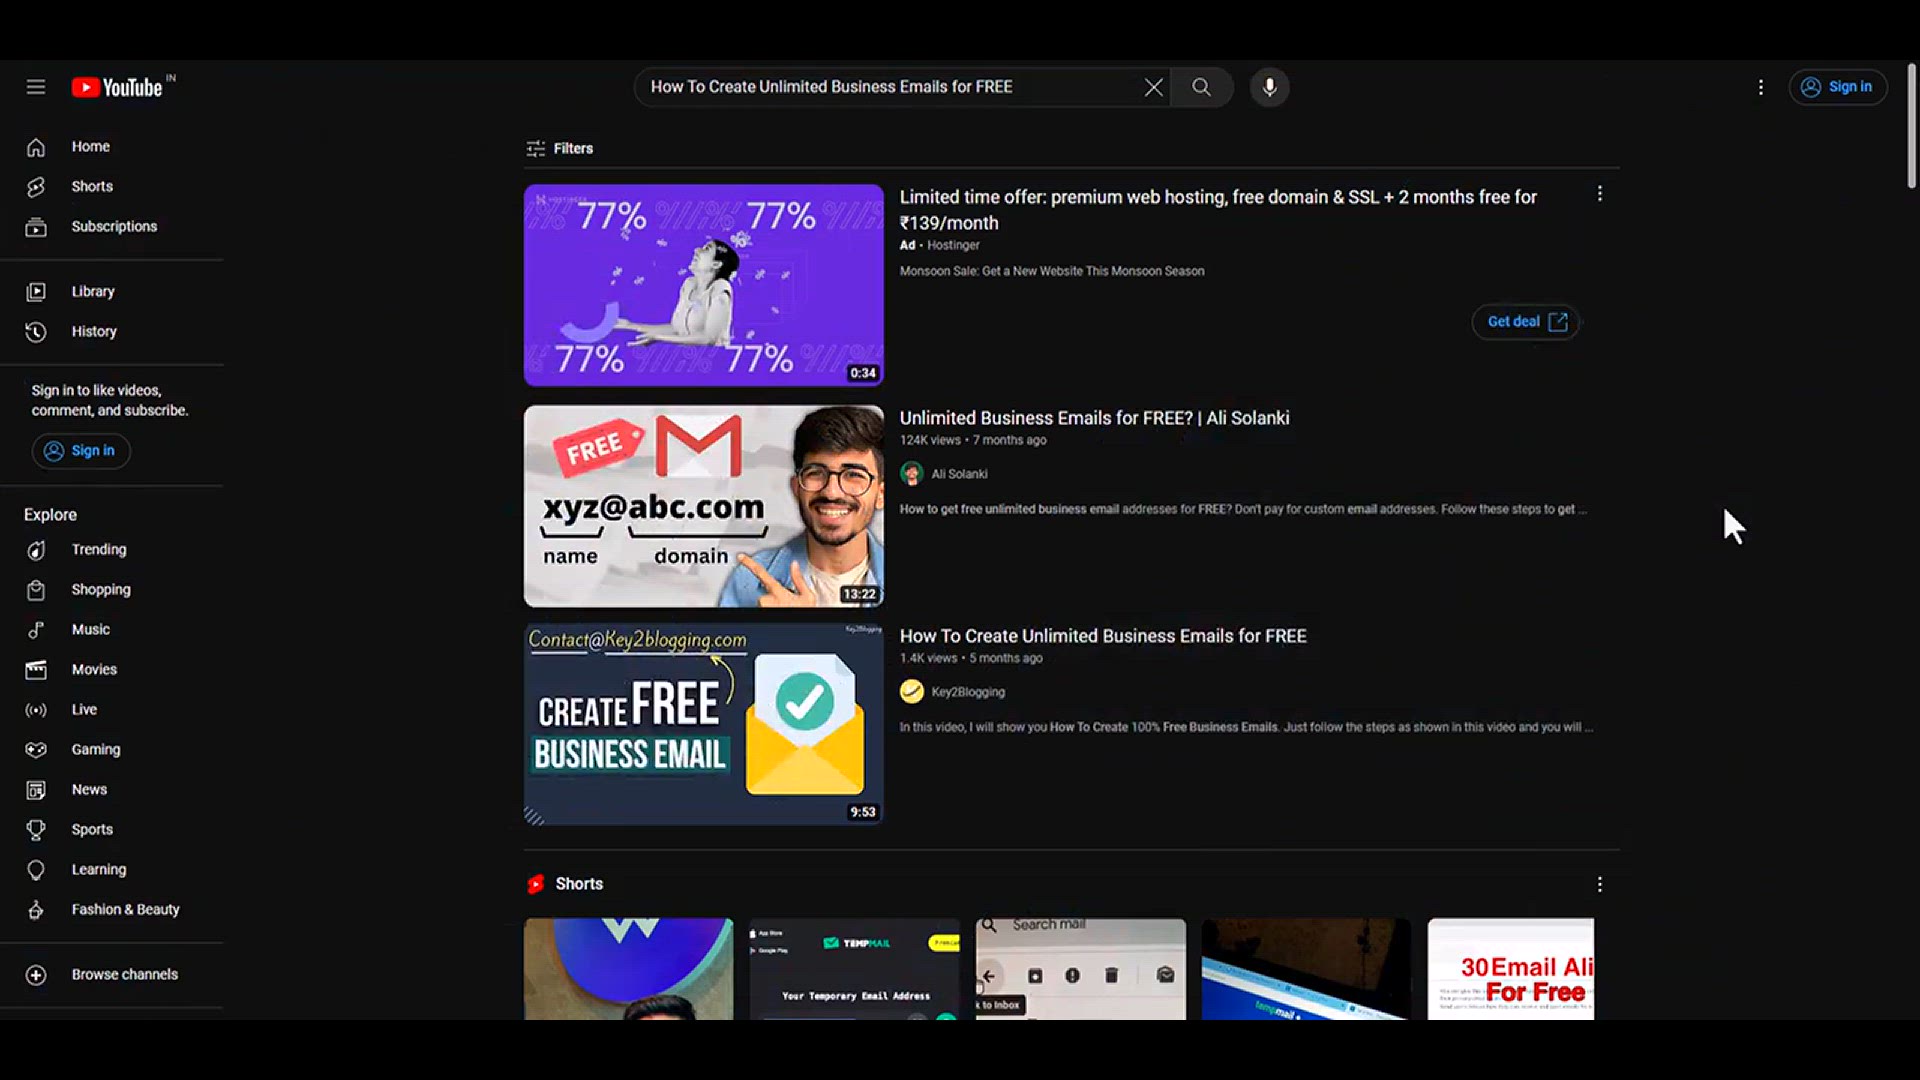Clear the search query with X
Image resolution: width=1920 pixels, height=1080 pixels.
[1153, 87]
